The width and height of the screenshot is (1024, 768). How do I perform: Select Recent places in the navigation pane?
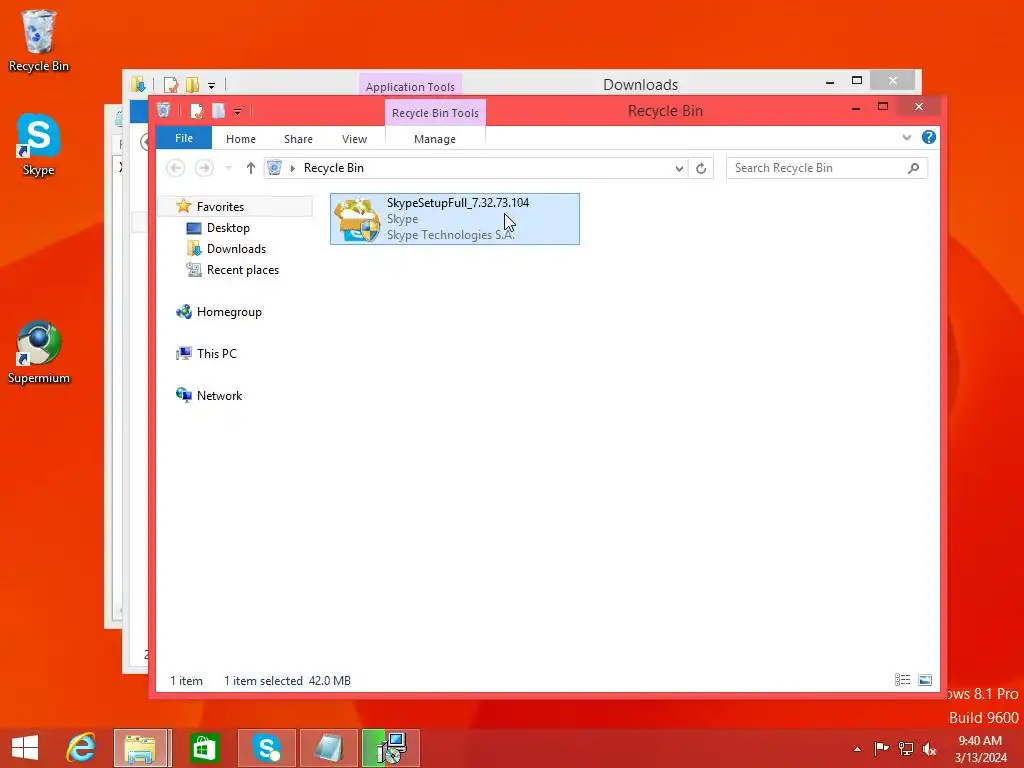(x=242, y=270)
